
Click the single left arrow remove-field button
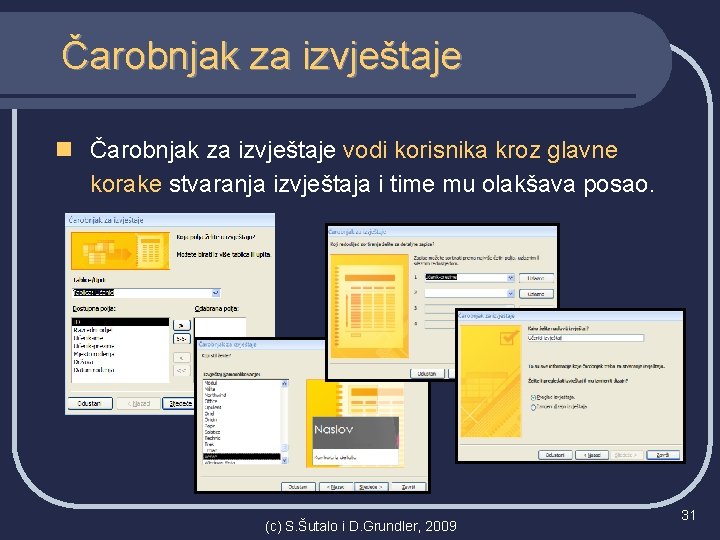coord(182,358)
